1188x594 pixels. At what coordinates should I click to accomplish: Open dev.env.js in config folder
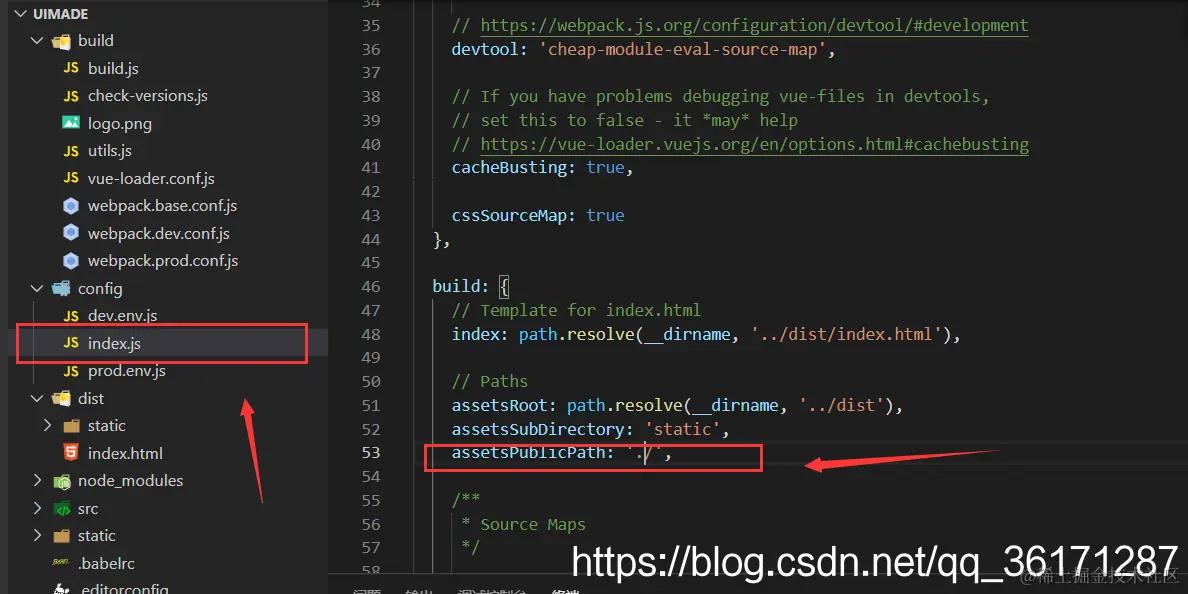click(123, 316)
